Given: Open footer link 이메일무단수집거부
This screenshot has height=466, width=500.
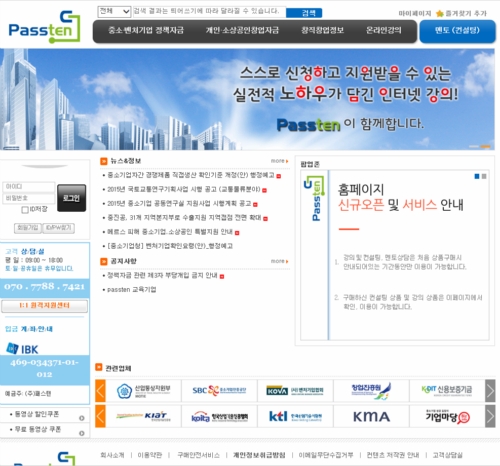Looking at the screenshot, I should (x=326, y=455).
